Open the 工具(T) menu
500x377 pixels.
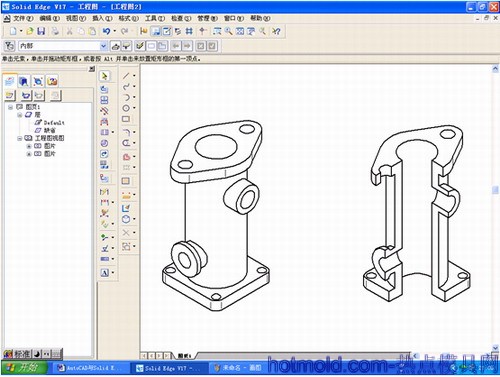tap(155, 18)
